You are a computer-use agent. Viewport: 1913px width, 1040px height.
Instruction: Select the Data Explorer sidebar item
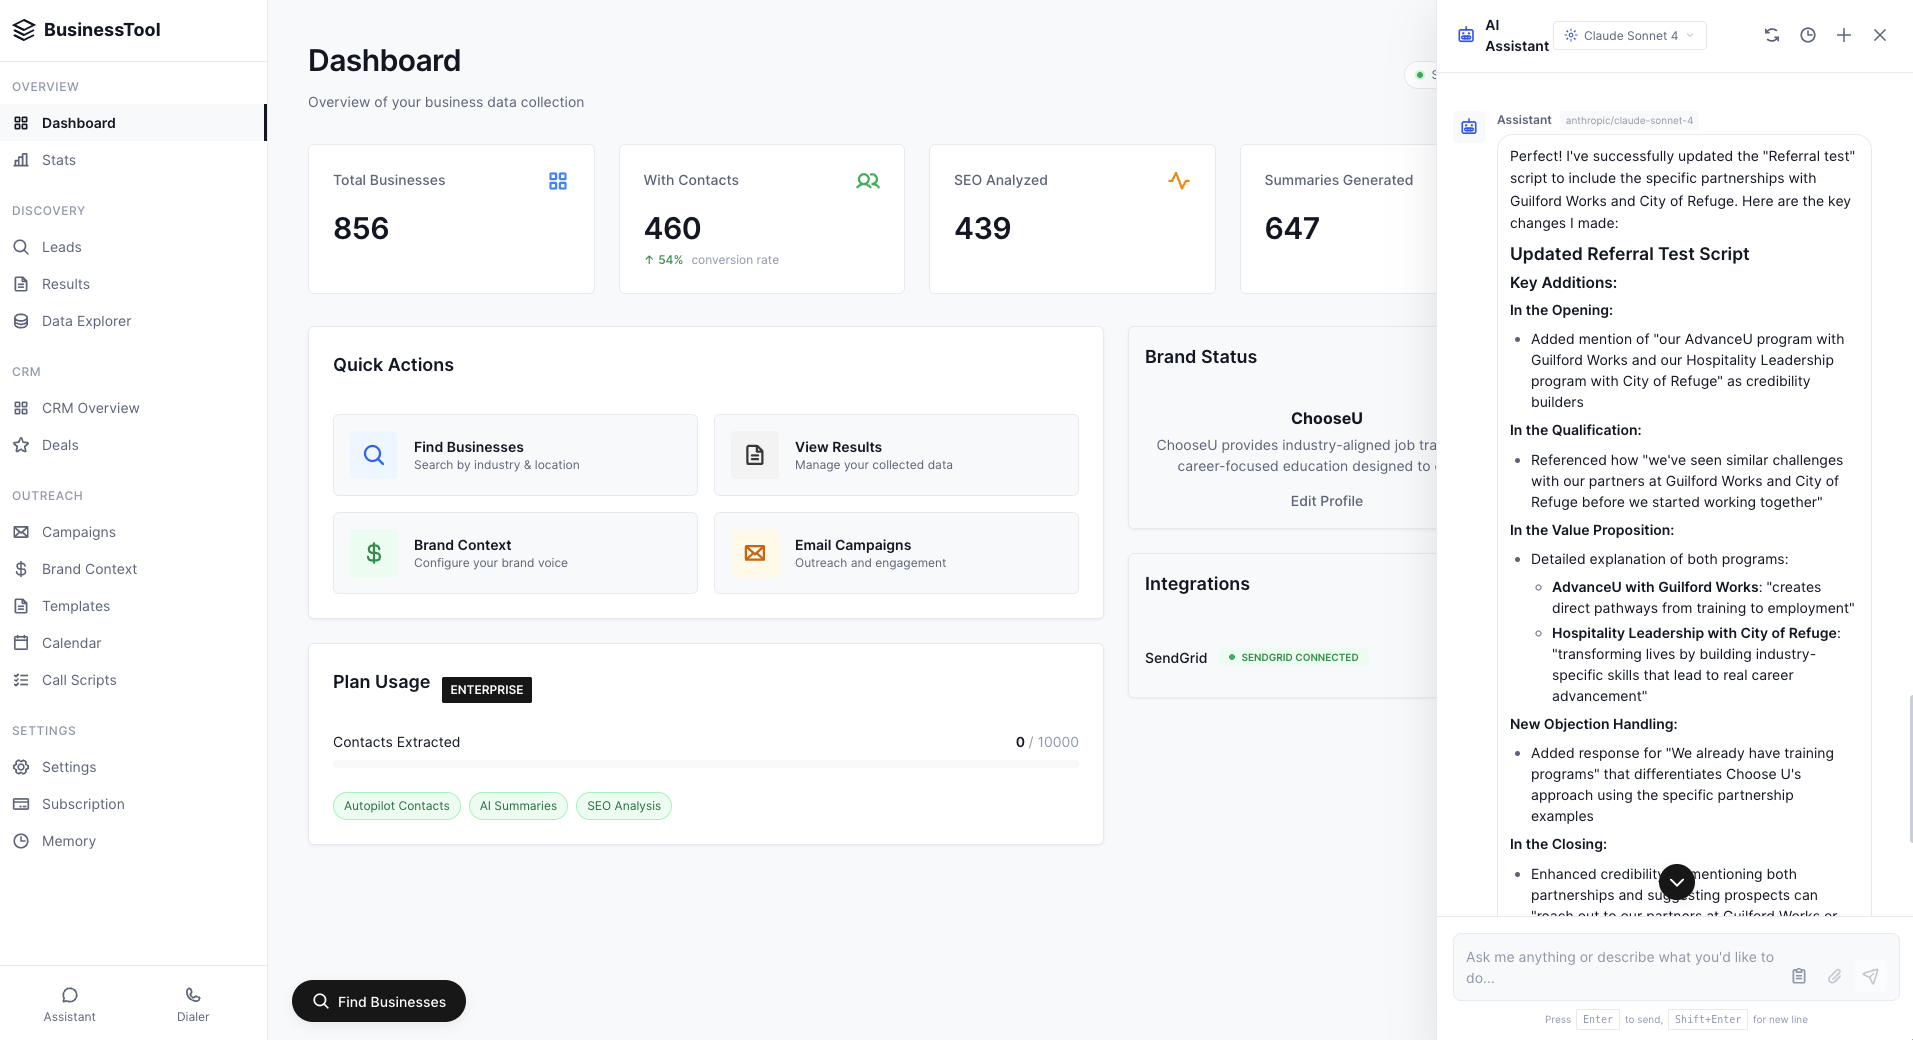86,321
